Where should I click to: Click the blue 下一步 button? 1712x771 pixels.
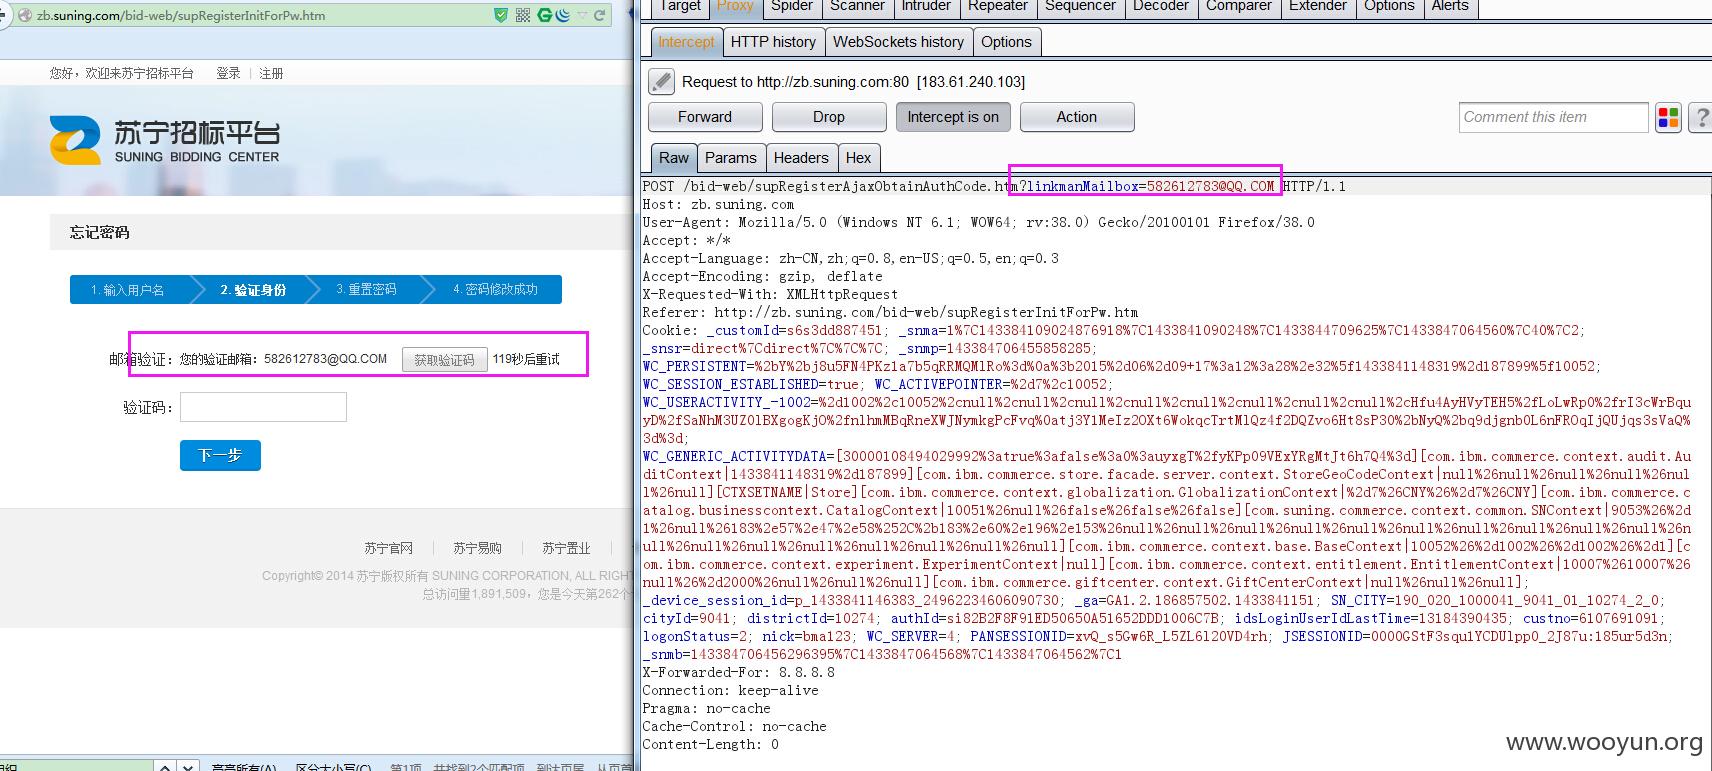pos(220,455)
